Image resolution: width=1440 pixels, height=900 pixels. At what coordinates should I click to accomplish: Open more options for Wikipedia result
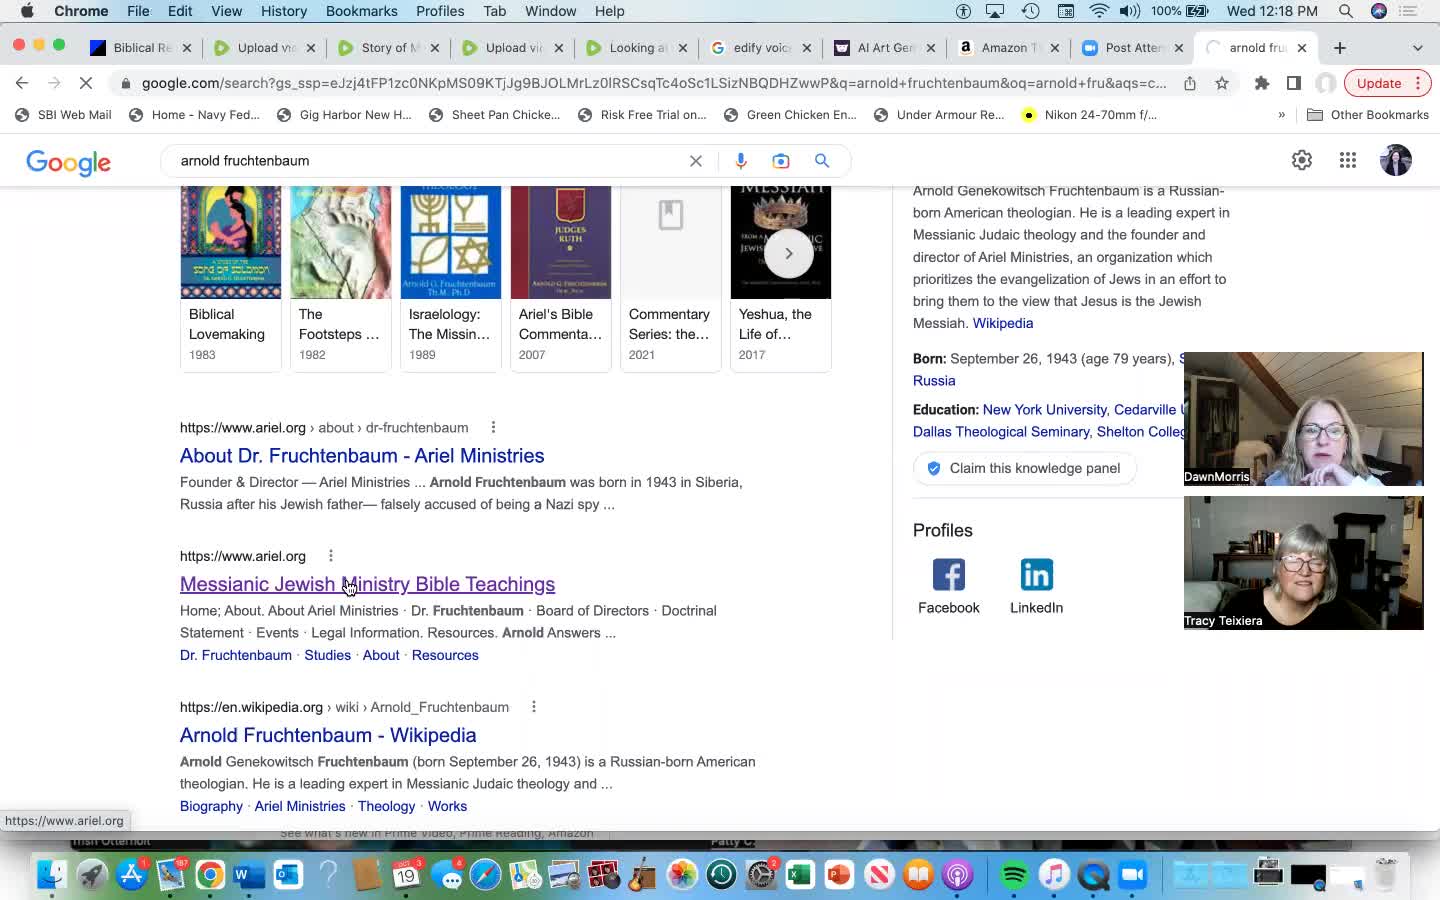point(534,707)
